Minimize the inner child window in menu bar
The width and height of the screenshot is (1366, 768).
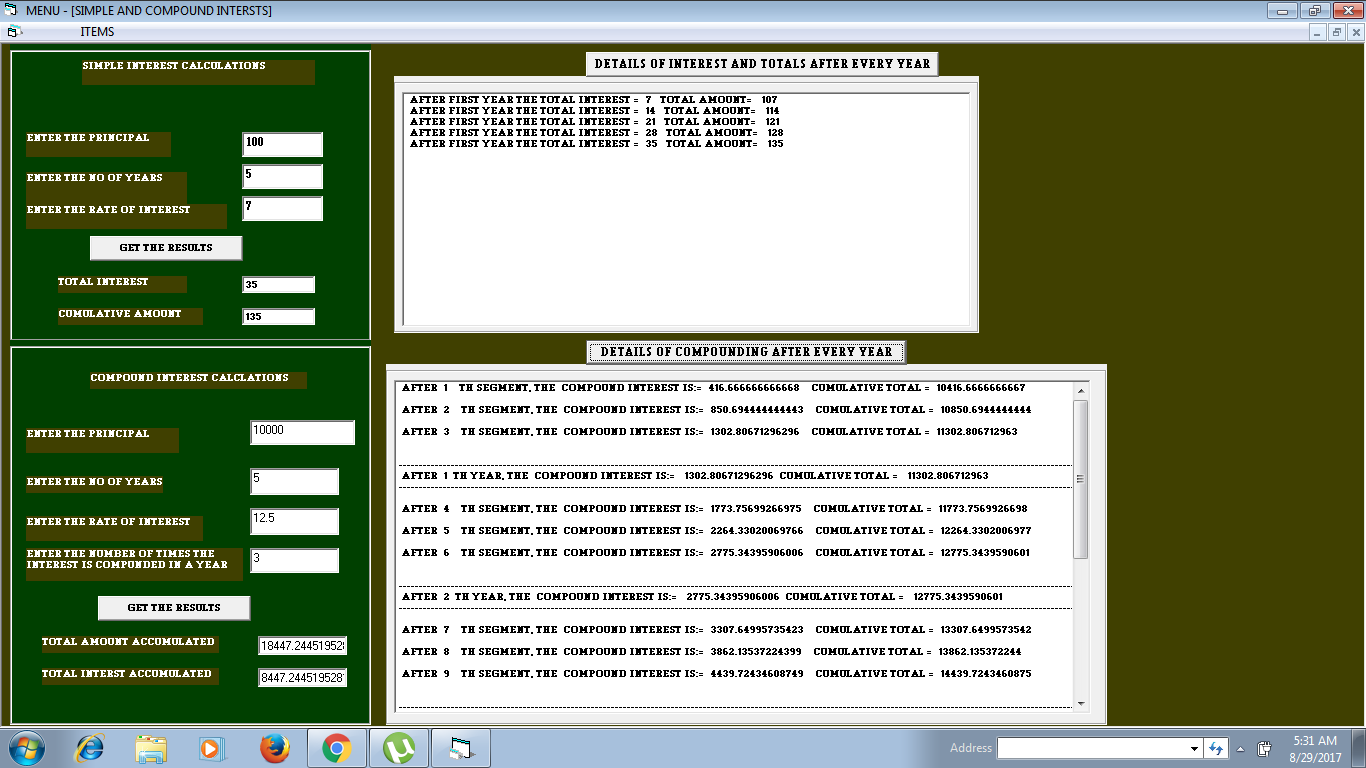(x=1319, y=32)
